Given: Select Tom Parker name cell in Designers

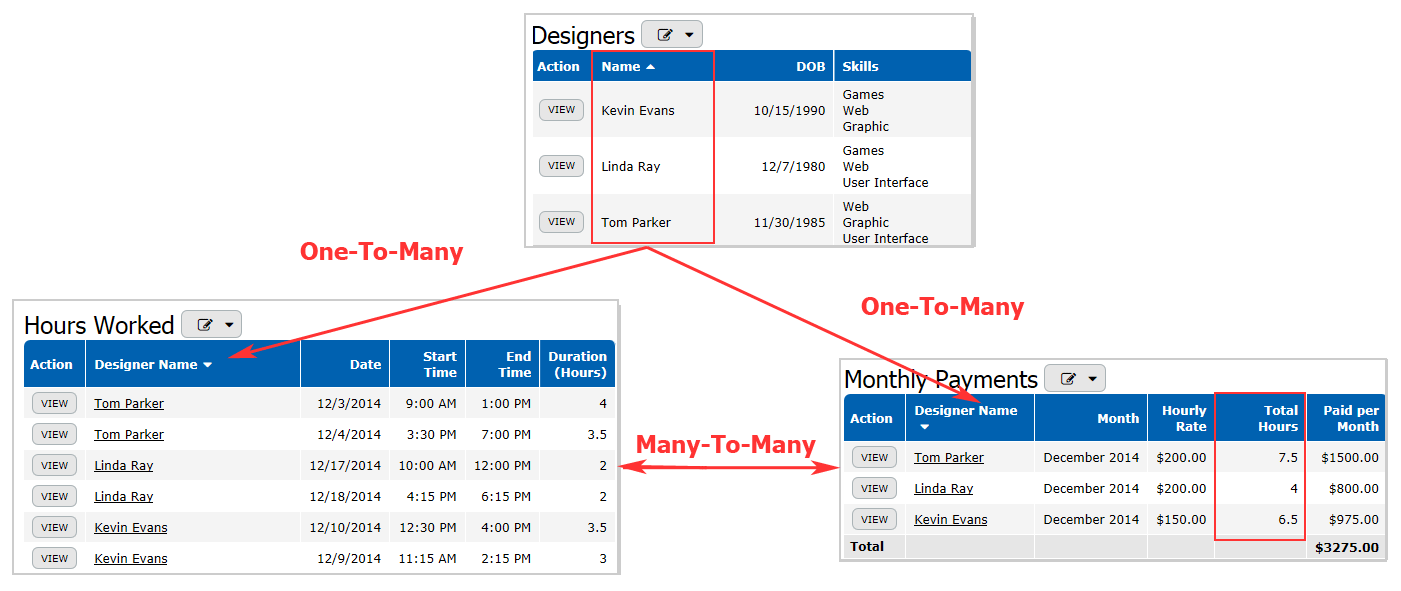Looking at the screenshot, I should [636, 222].
